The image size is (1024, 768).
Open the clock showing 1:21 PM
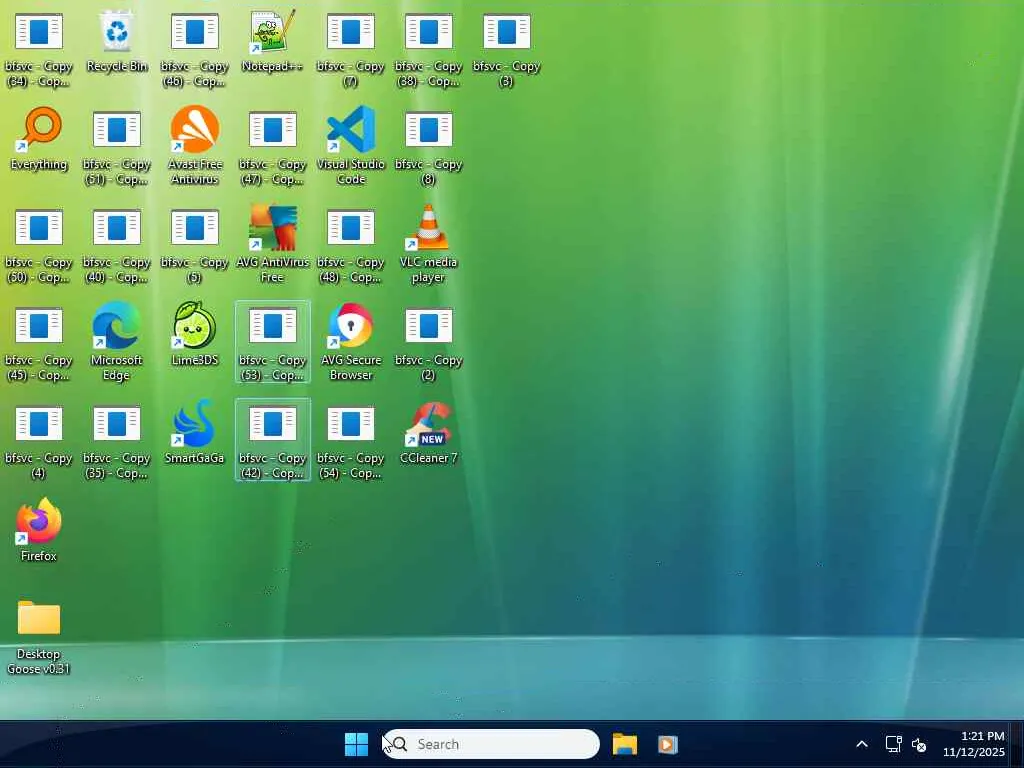click(x=973, y=744)
